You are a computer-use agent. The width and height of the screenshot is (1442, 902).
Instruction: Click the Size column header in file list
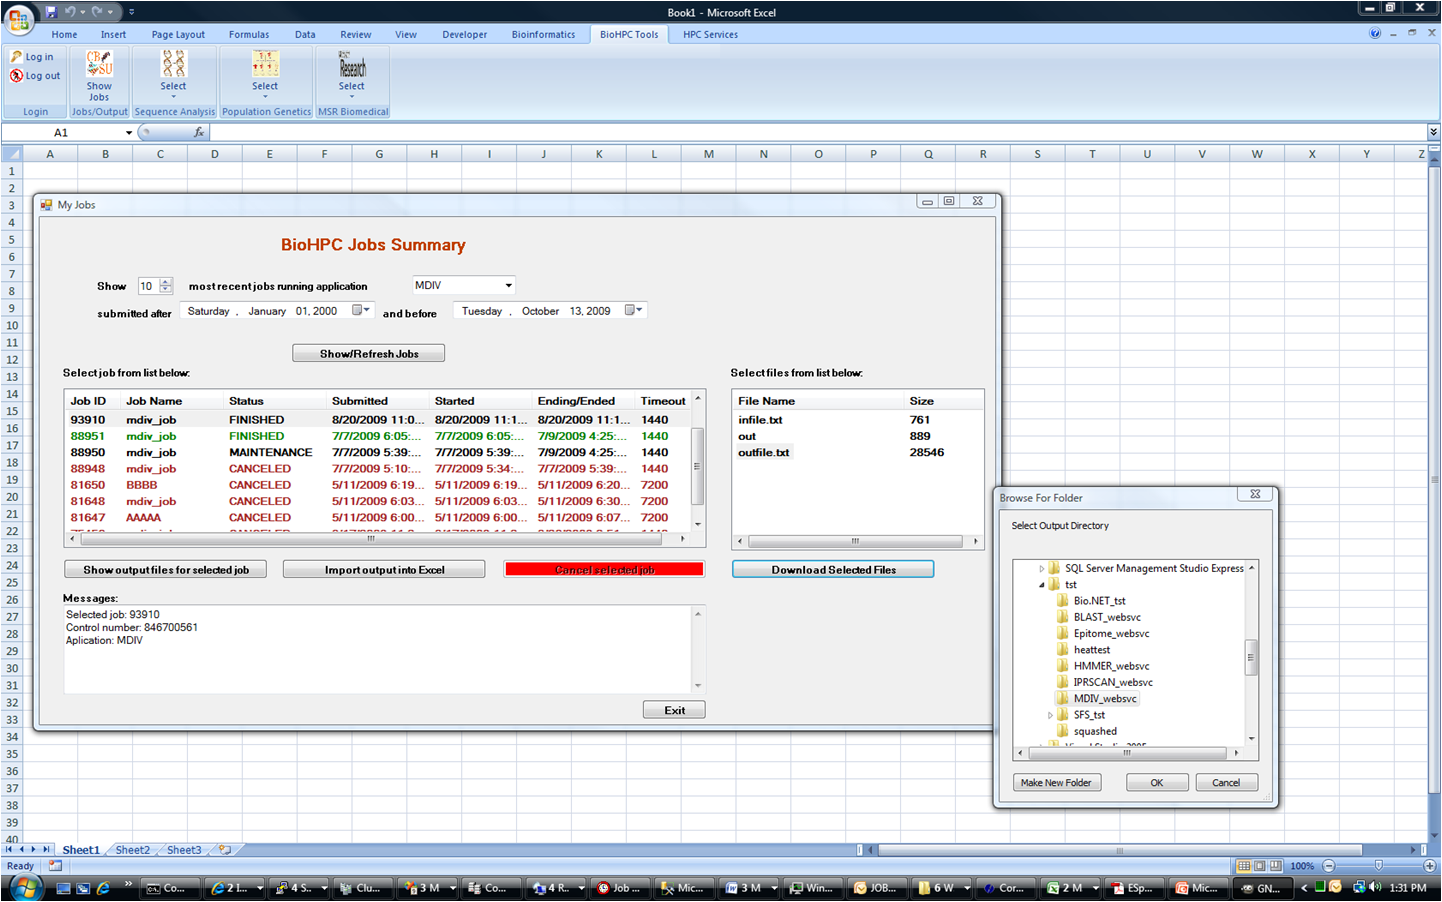coord(943,401)
